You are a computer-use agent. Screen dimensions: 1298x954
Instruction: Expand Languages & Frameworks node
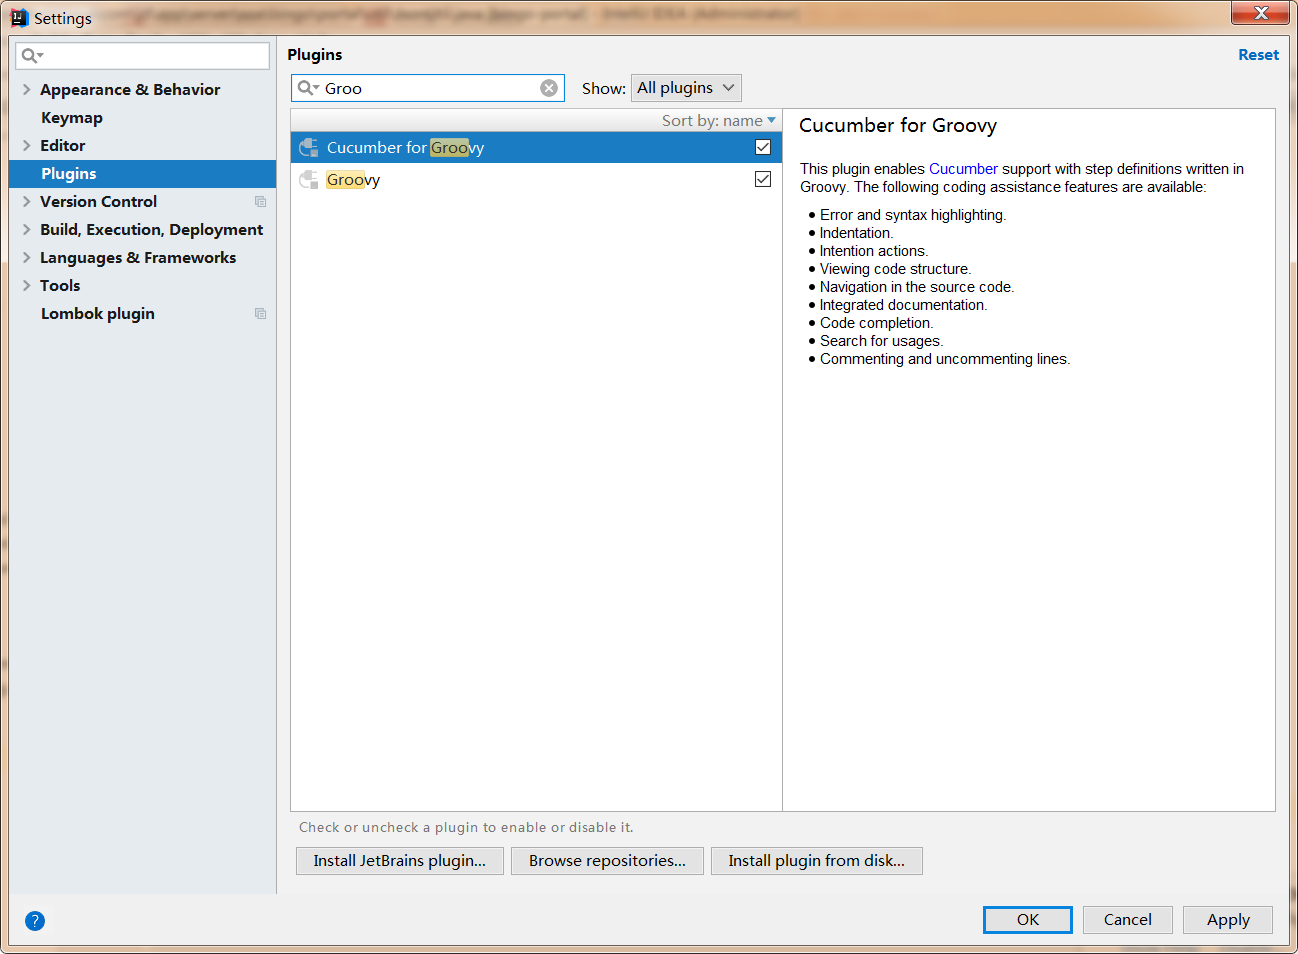click(27, 258)
